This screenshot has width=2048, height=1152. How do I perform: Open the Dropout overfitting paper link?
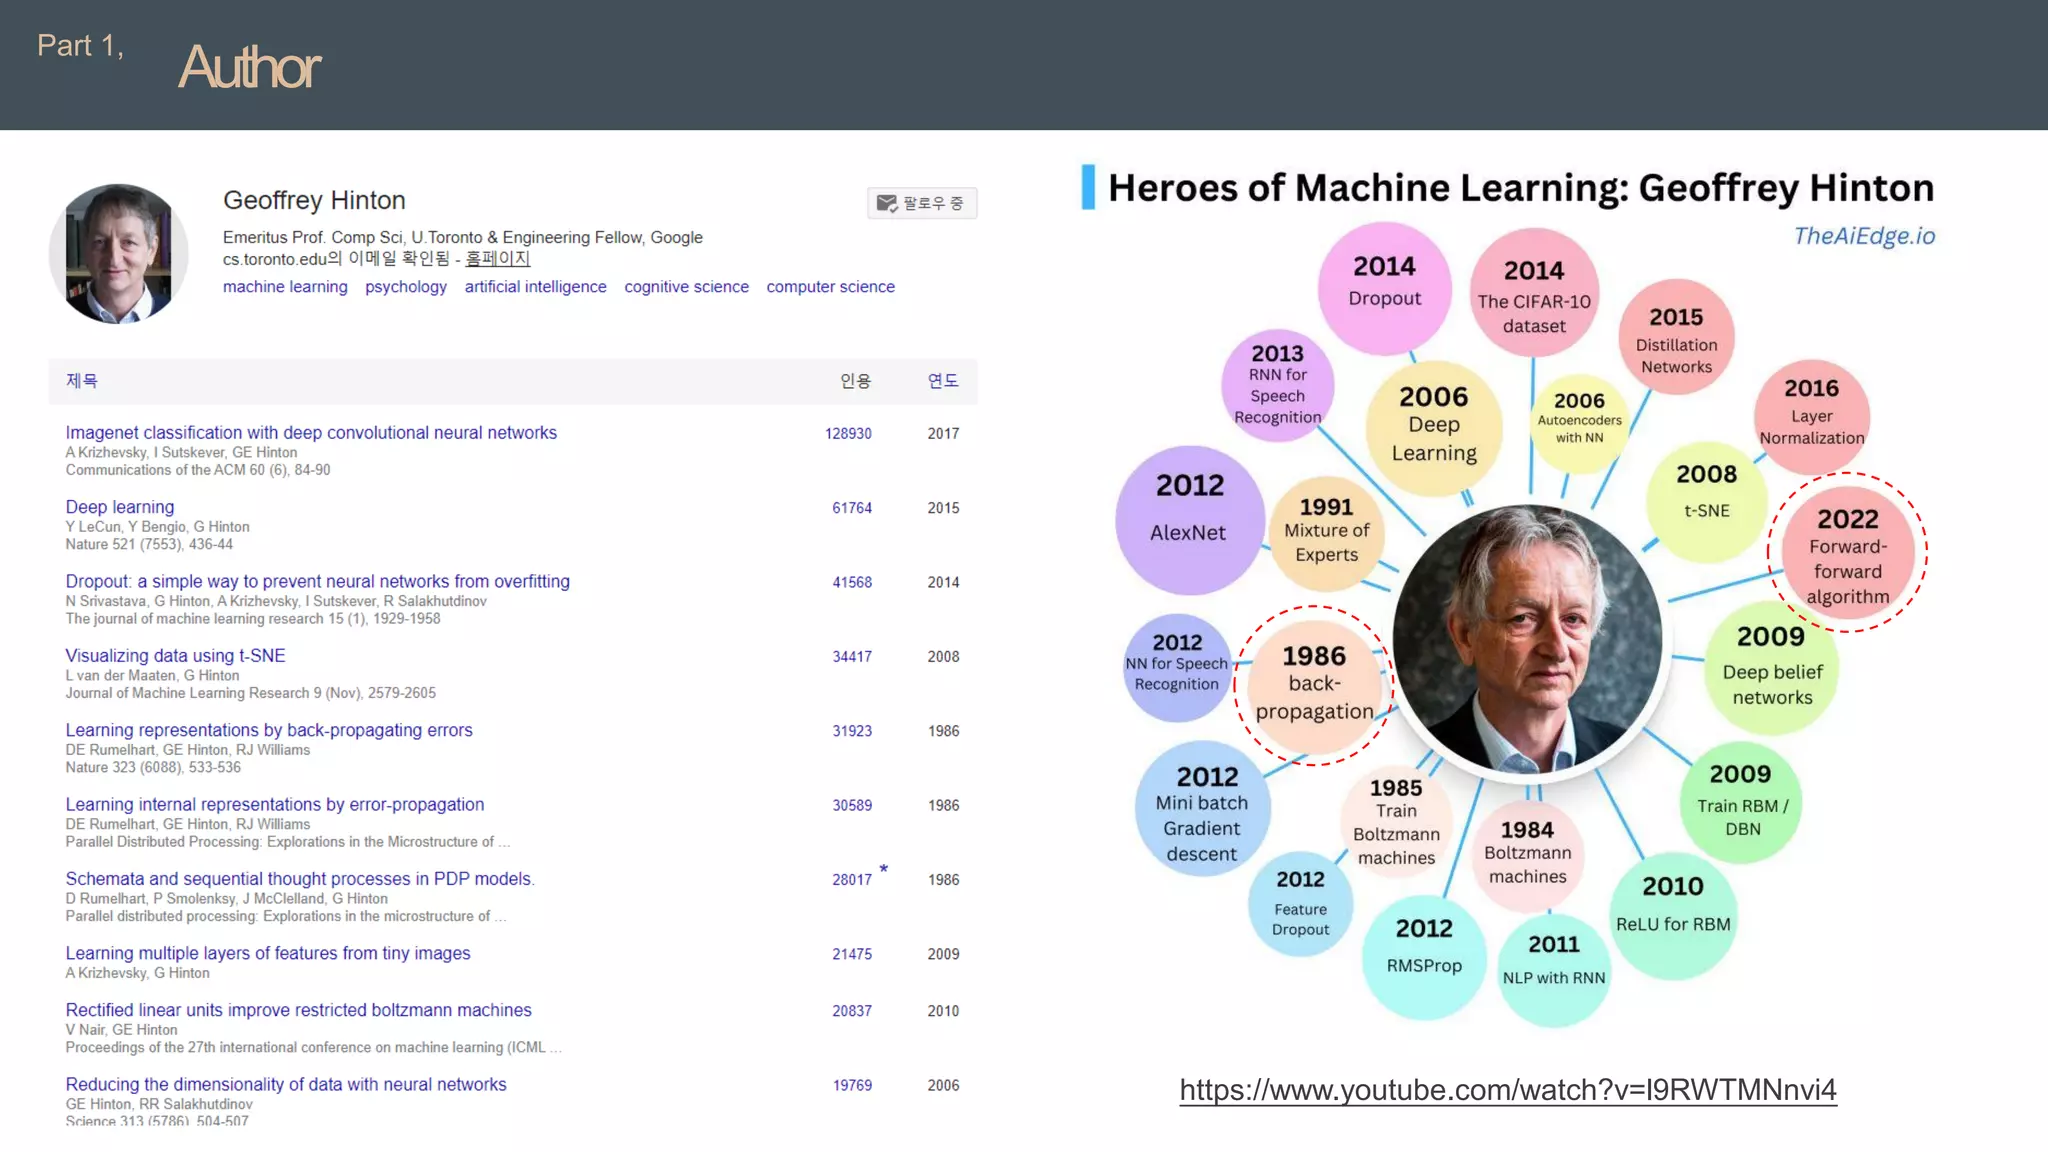pyautogui.click(x=318, y=582)
